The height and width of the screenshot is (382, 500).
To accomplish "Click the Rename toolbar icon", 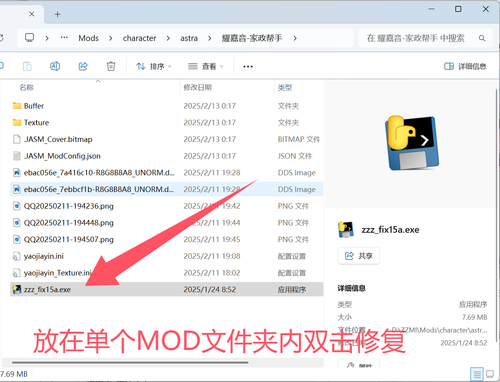I will click(x=55, y=66).
